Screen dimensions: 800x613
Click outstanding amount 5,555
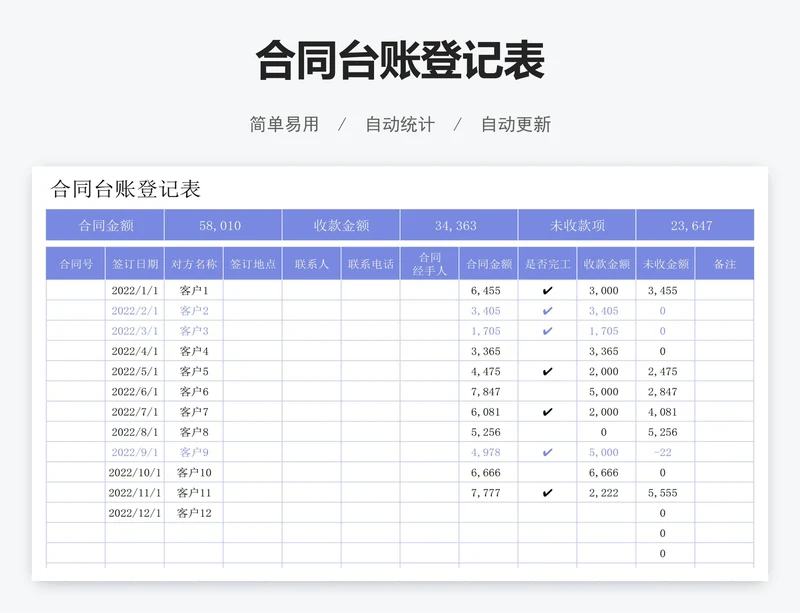coord(663,493)
